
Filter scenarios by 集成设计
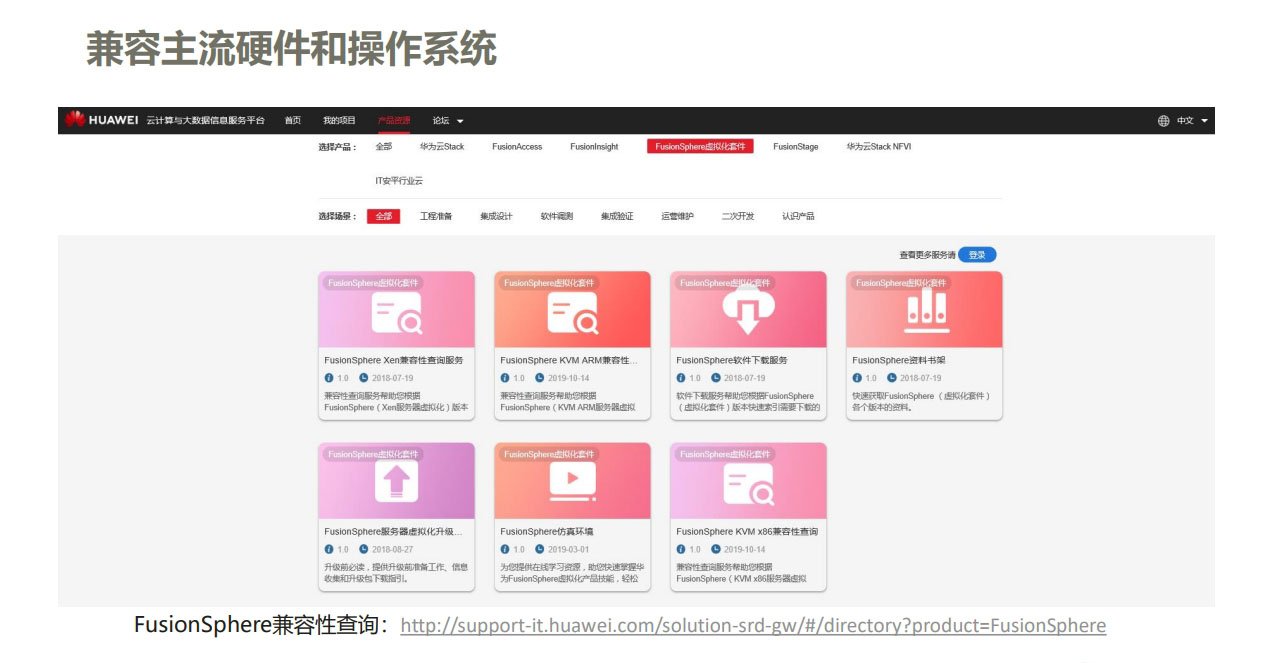tap(496, 216)
